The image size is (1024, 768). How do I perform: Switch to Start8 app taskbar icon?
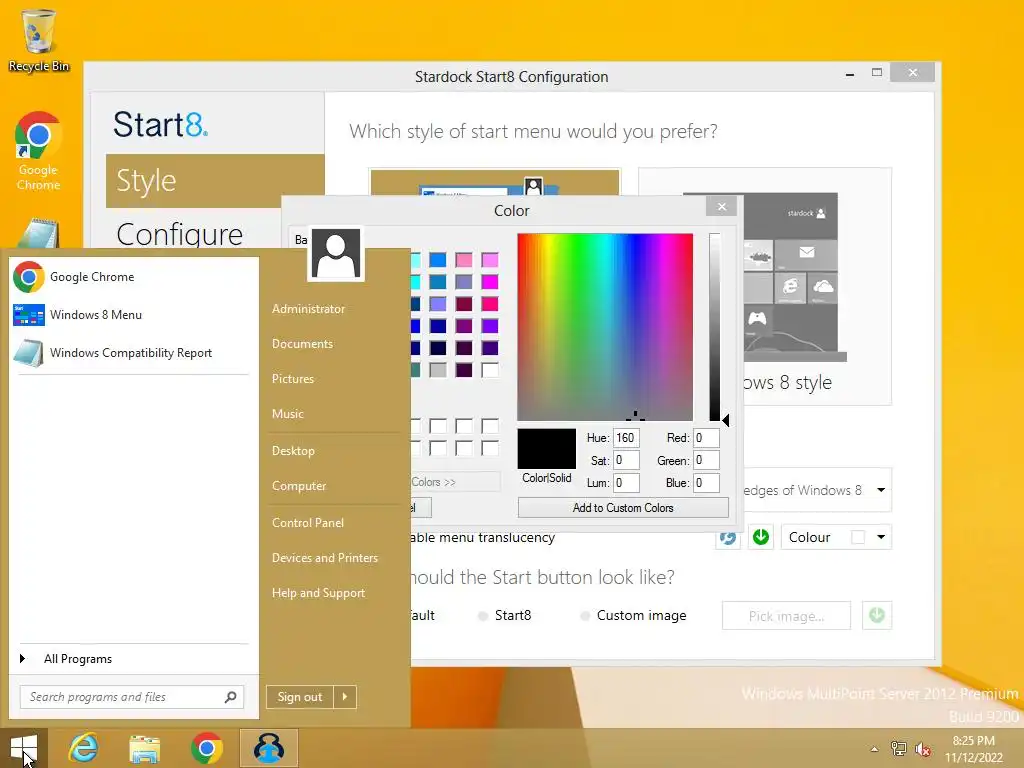tap(269, 748)
